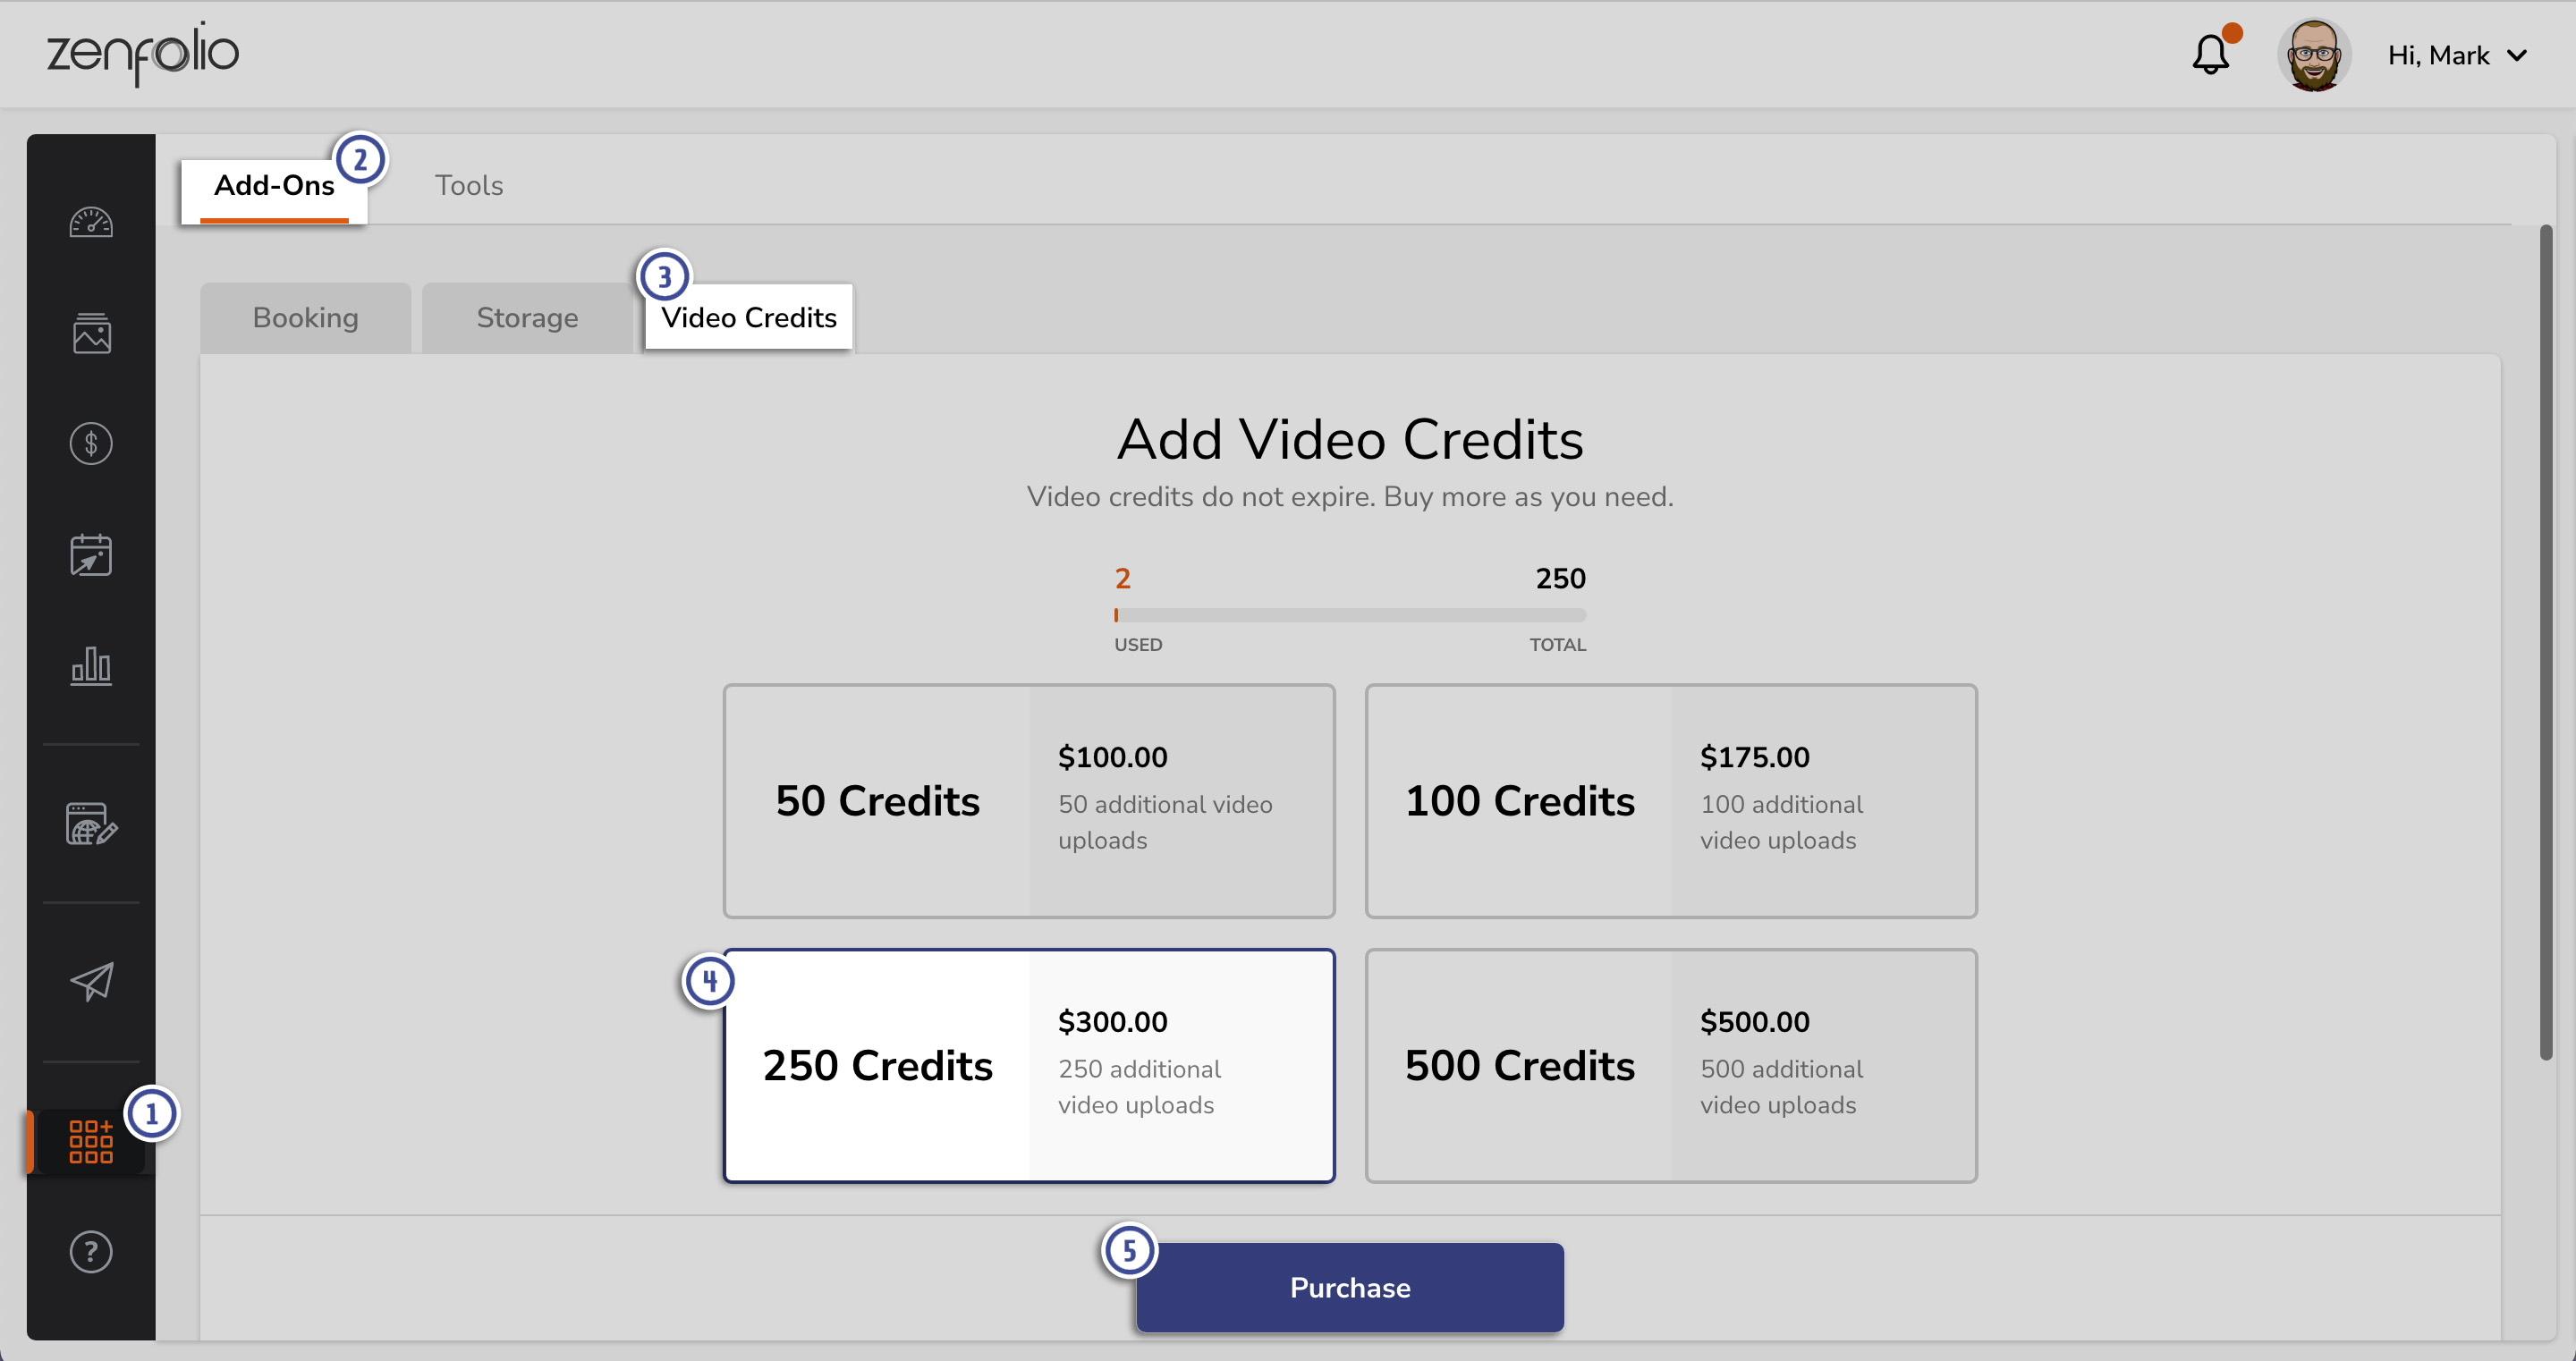This screenshot has height=1361, width=2576.
Task: Open the Help question mark icon
Action: tap(91, 1252)
